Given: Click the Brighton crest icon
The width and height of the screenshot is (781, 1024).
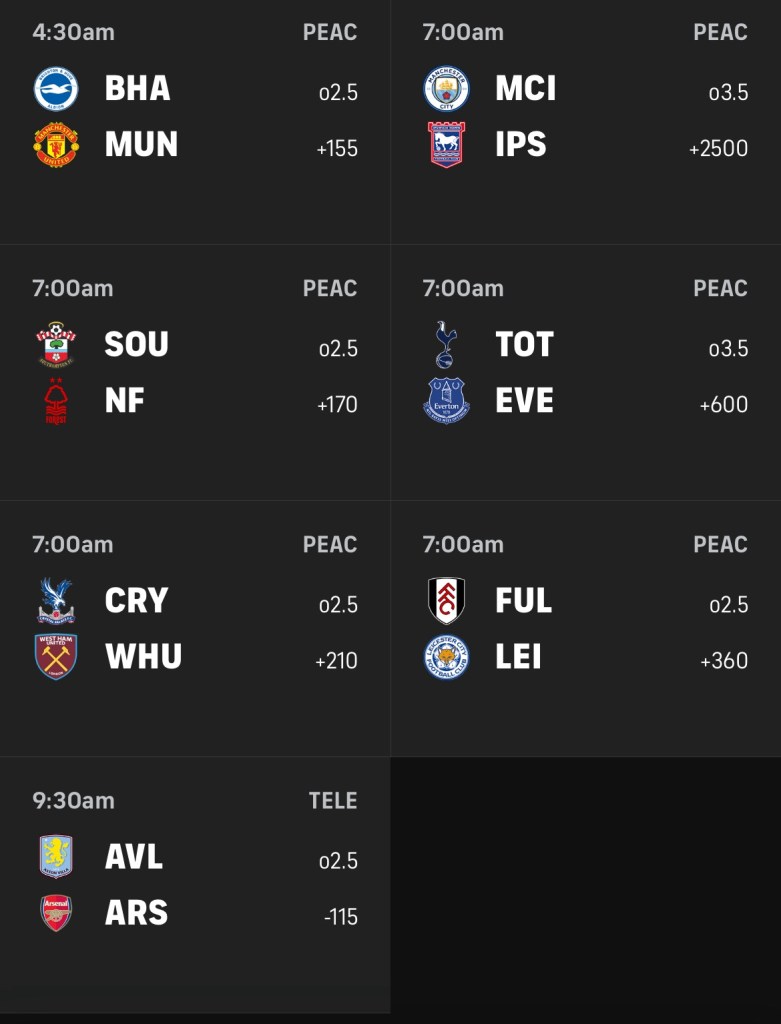Looking at the screenshot, I should (x=56, y=89).
